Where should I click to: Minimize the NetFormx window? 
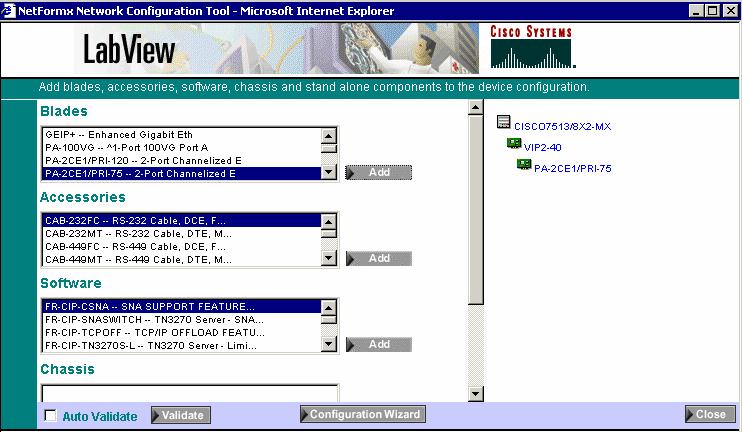pyautogui.click(x=696, y=10)
